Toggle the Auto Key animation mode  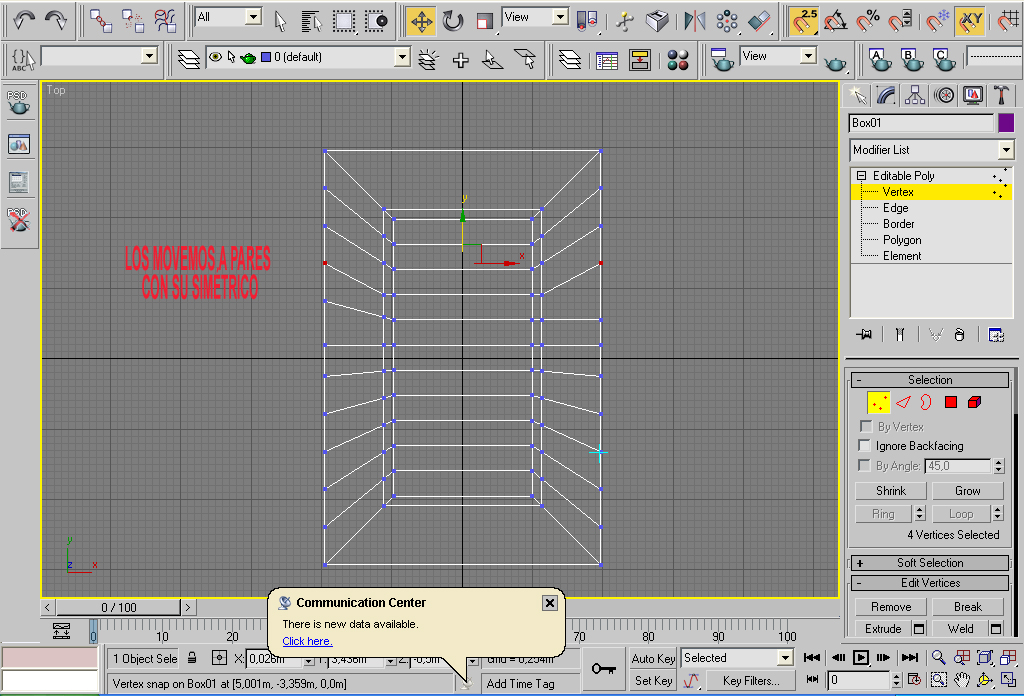click(x=653, y=658)
